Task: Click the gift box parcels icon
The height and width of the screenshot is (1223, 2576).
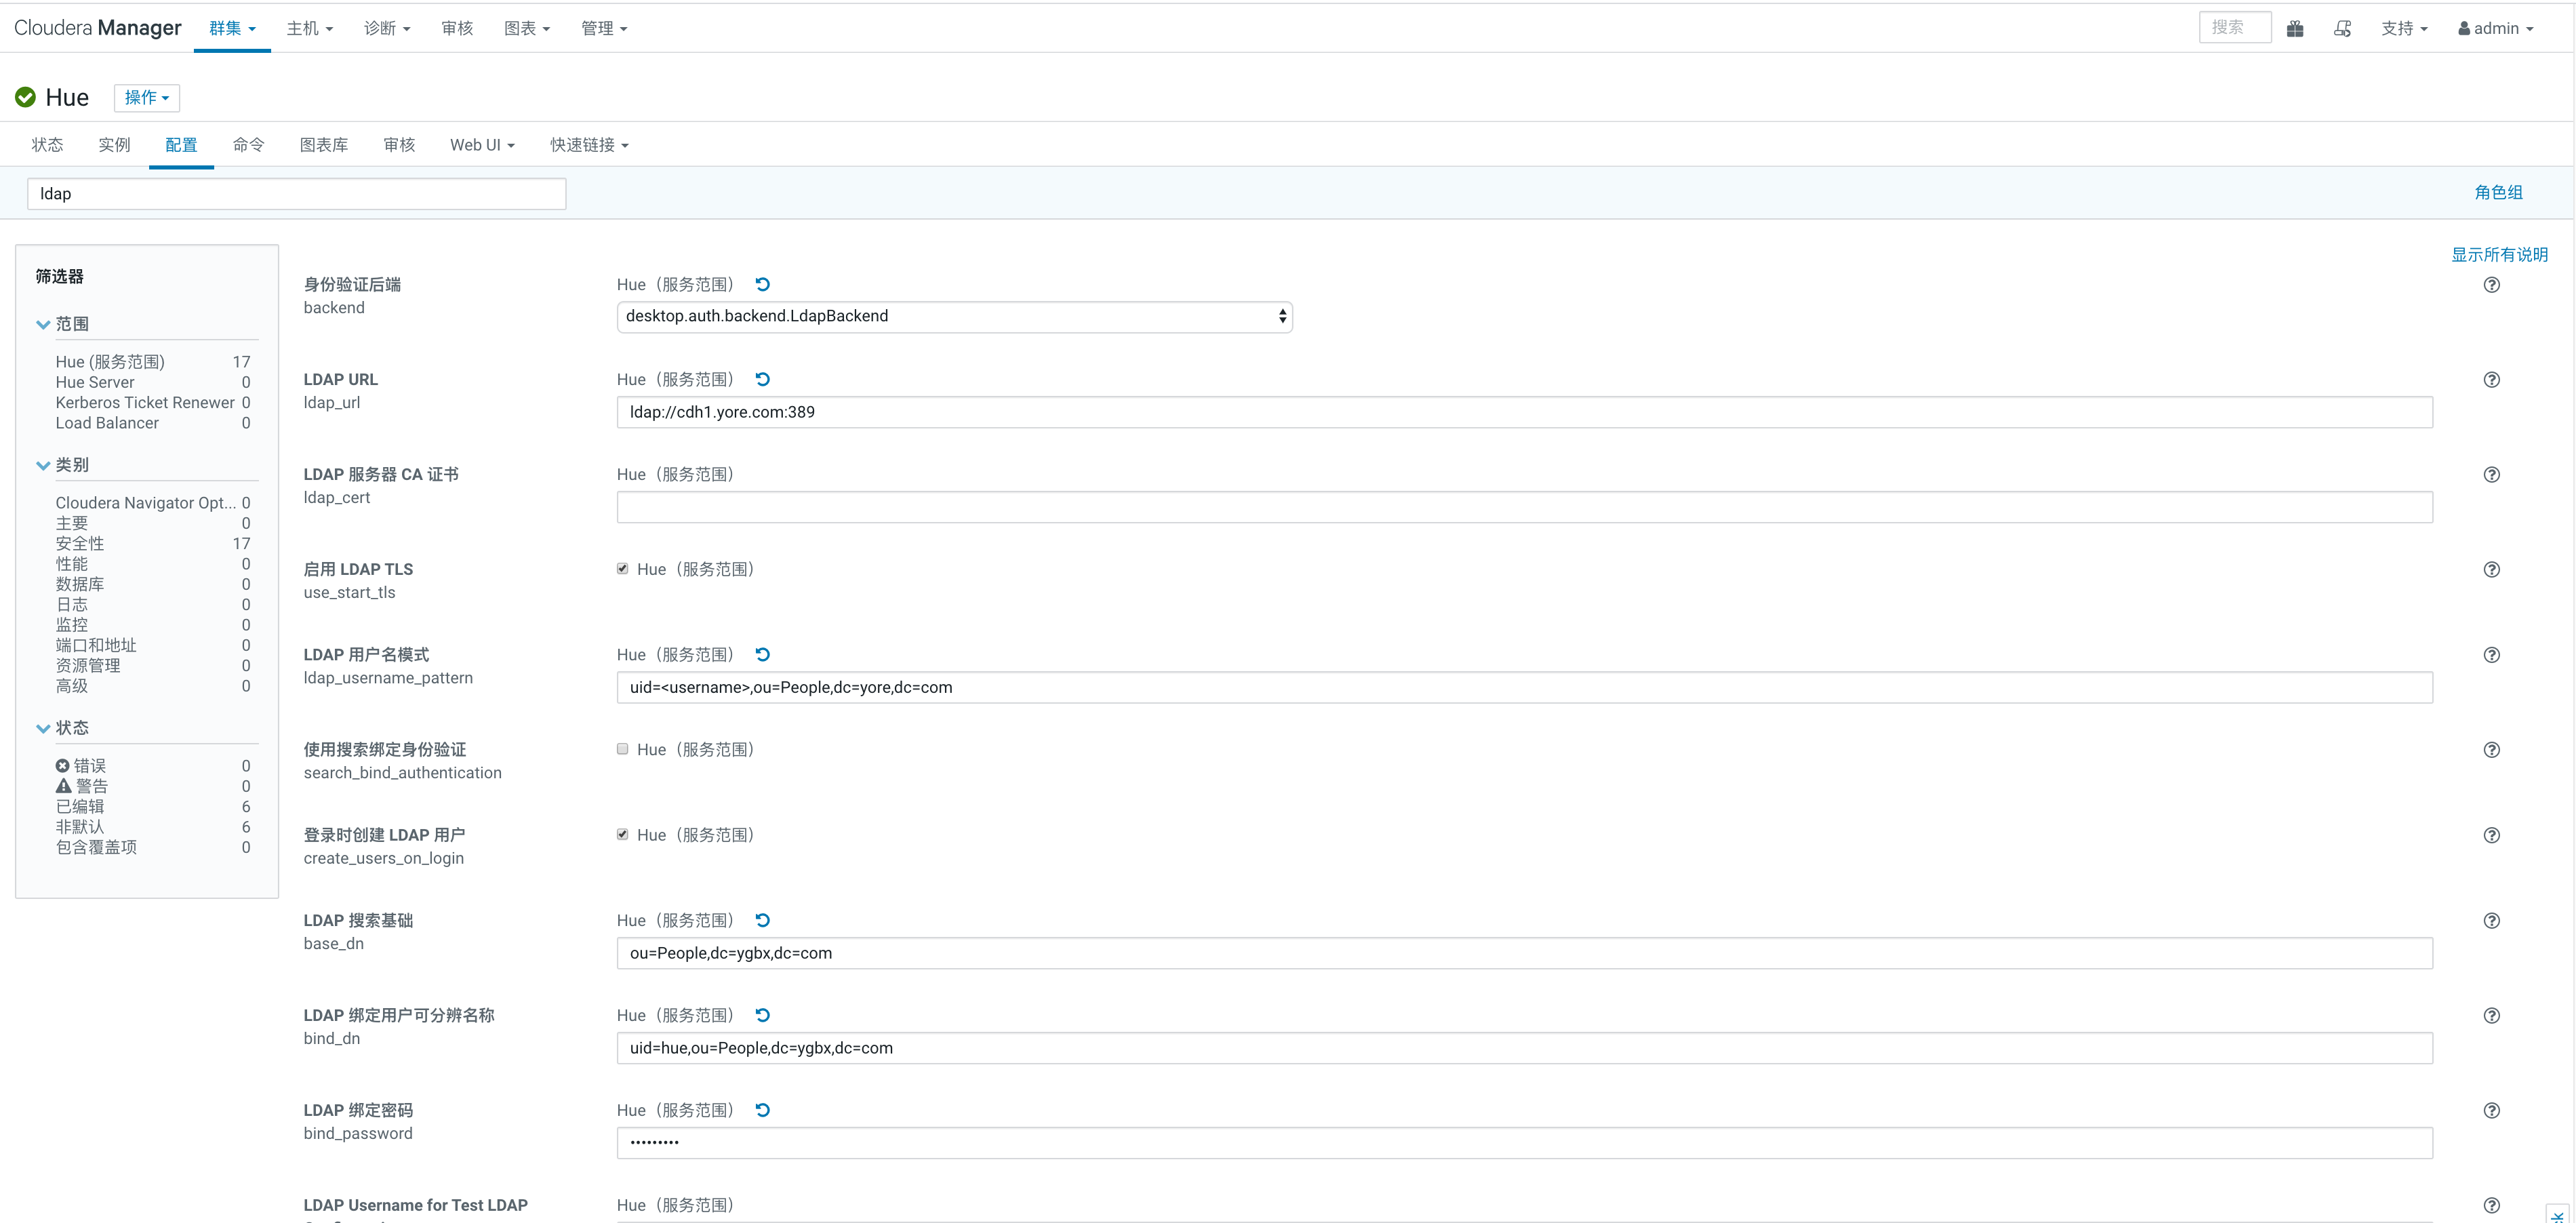Action: 2295,28
